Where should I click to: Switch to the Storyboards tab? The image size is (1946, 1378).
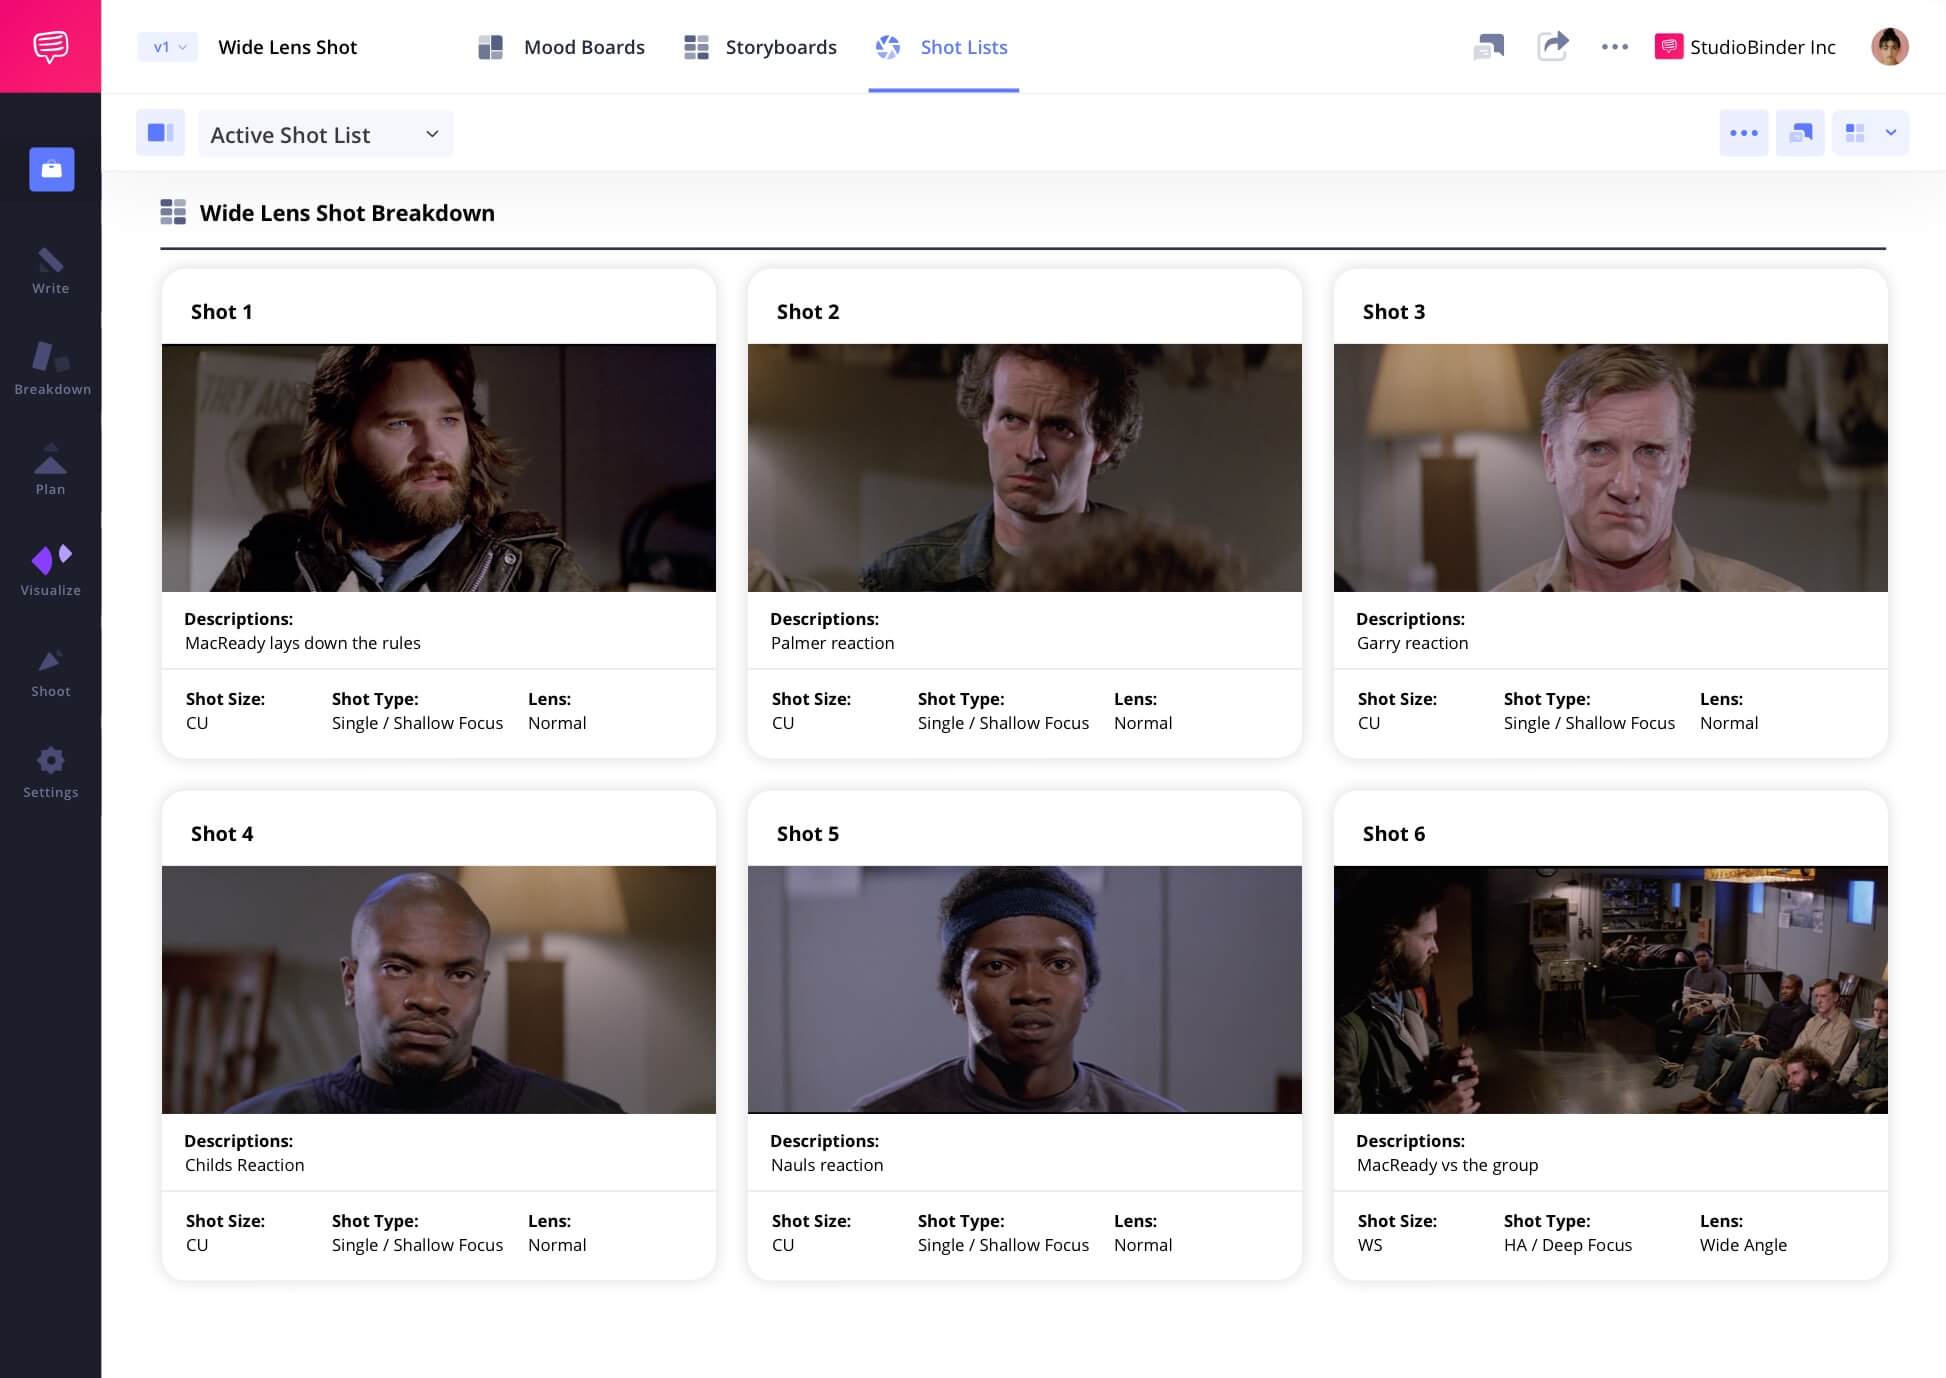click(x=760, y=47)
